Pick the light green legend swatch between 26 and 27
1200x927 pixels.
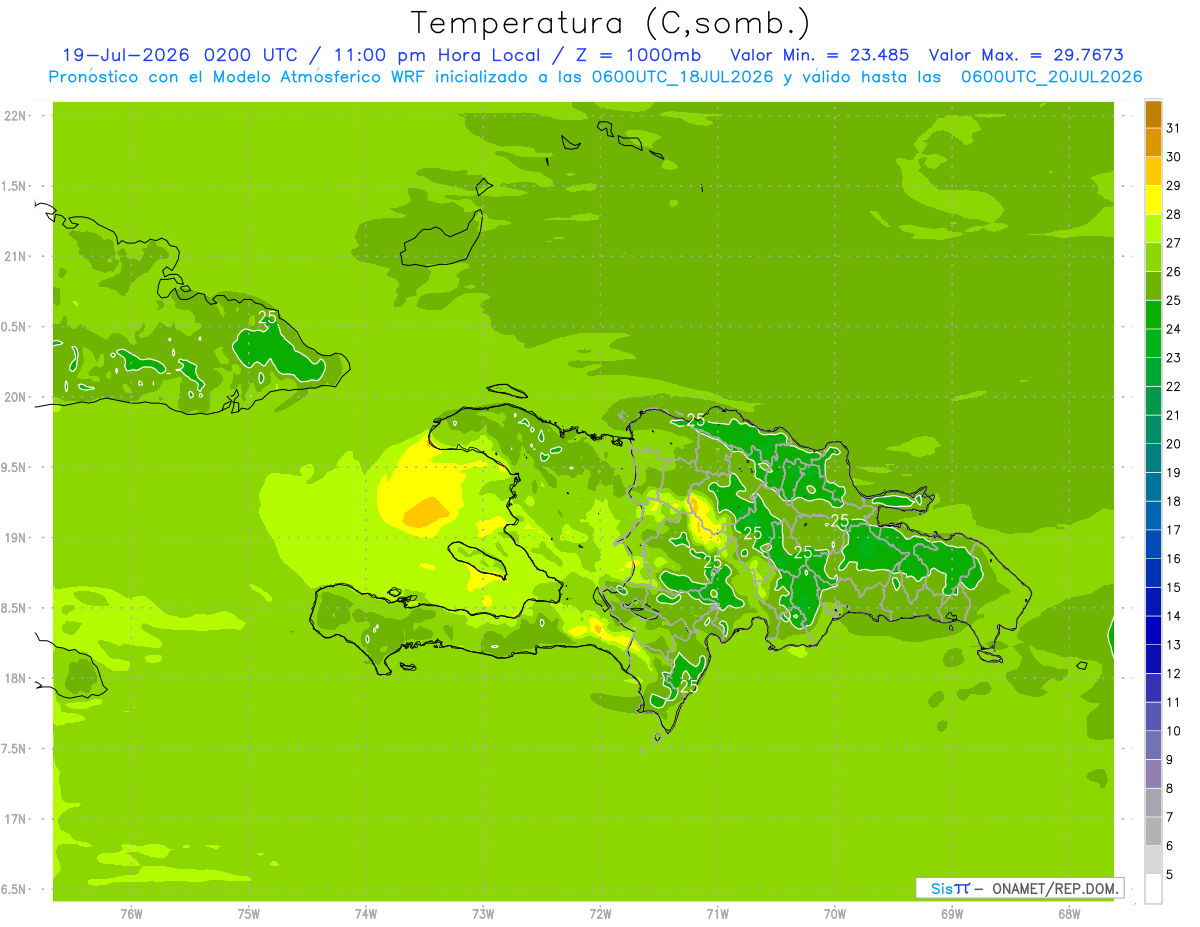click(x=1153, y=258)
